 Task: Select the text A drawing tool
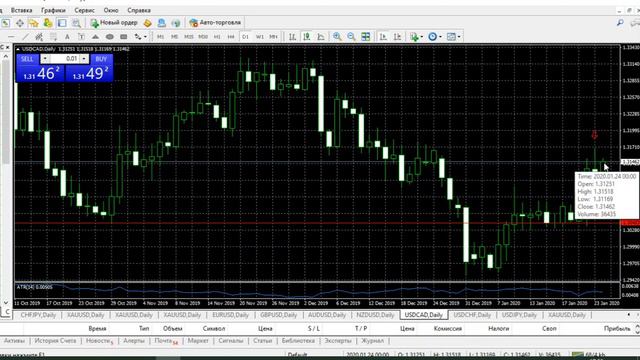[67, 37]
